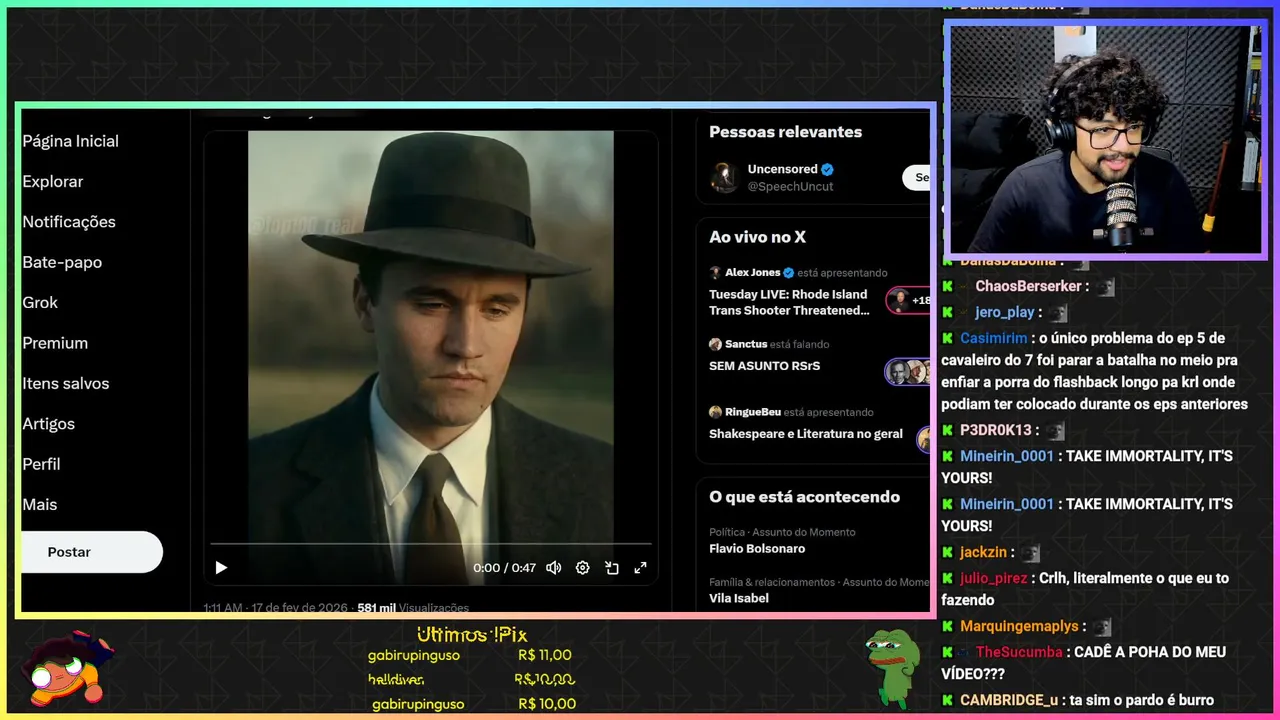The height and width of the screenshot is (720, 1280).
Task: Open the @SpeechUncut handle link
Action: coord(790,186)
